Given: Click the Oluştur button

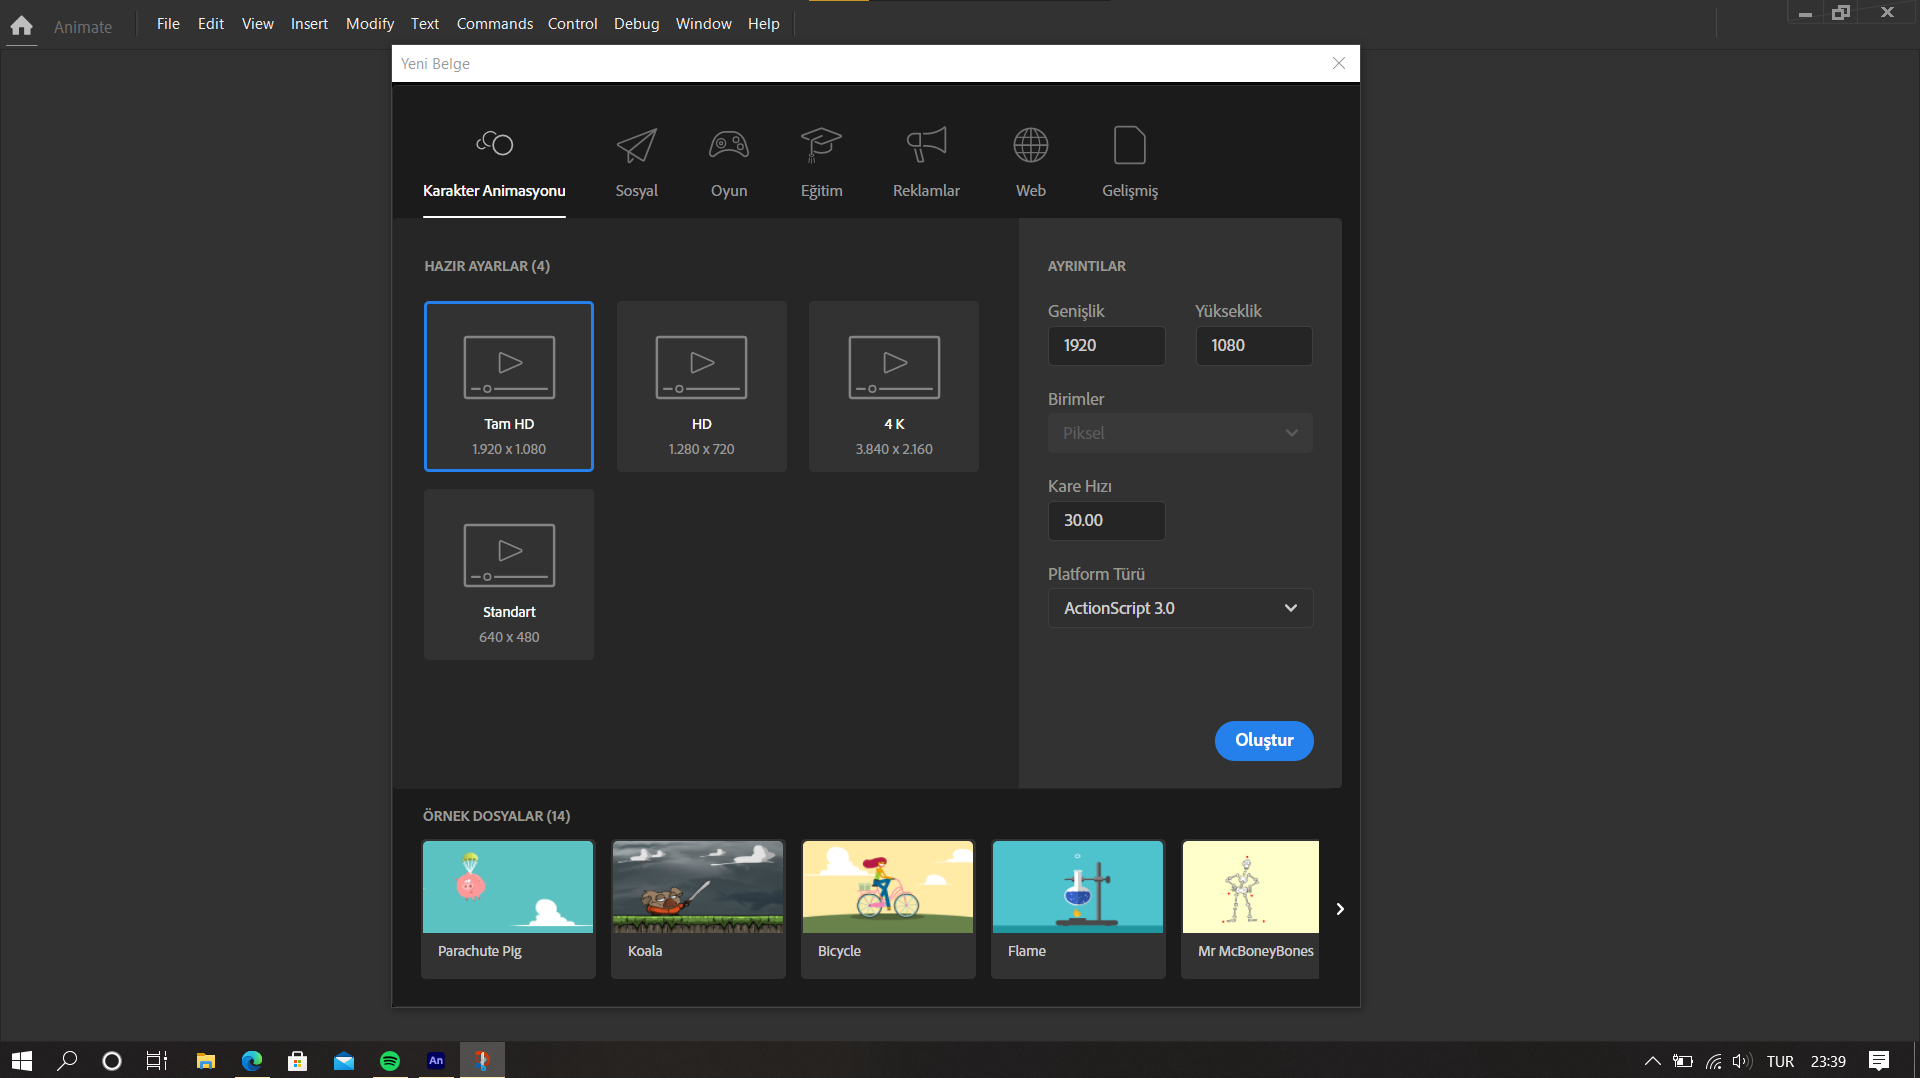Looking at the screenshot, I should 1264,741.
